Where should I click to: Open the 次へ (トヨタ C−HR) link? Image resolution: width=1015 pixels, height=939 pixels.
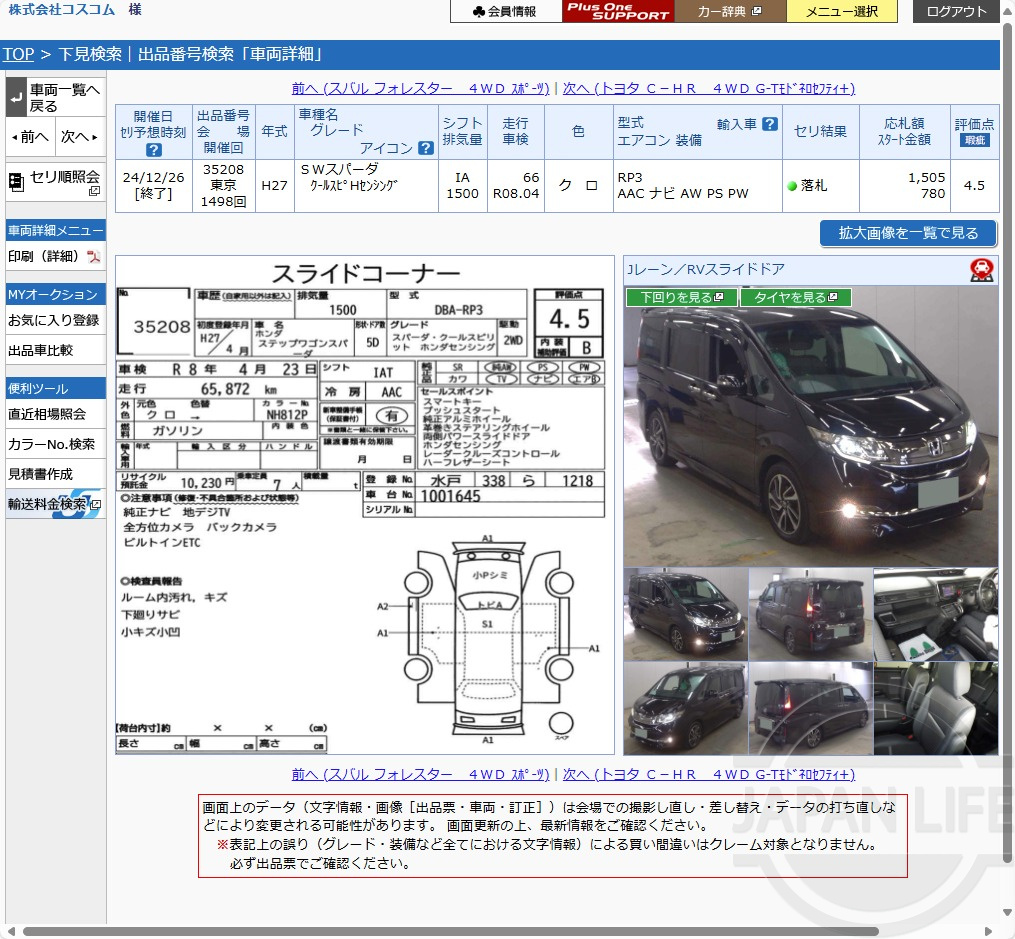point(711,89)
